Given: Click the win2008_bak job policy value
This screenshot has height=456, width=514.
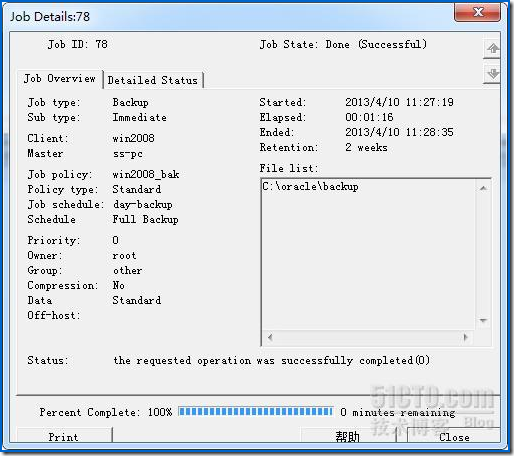Looking at the screenshot, I should pos(146,174).
